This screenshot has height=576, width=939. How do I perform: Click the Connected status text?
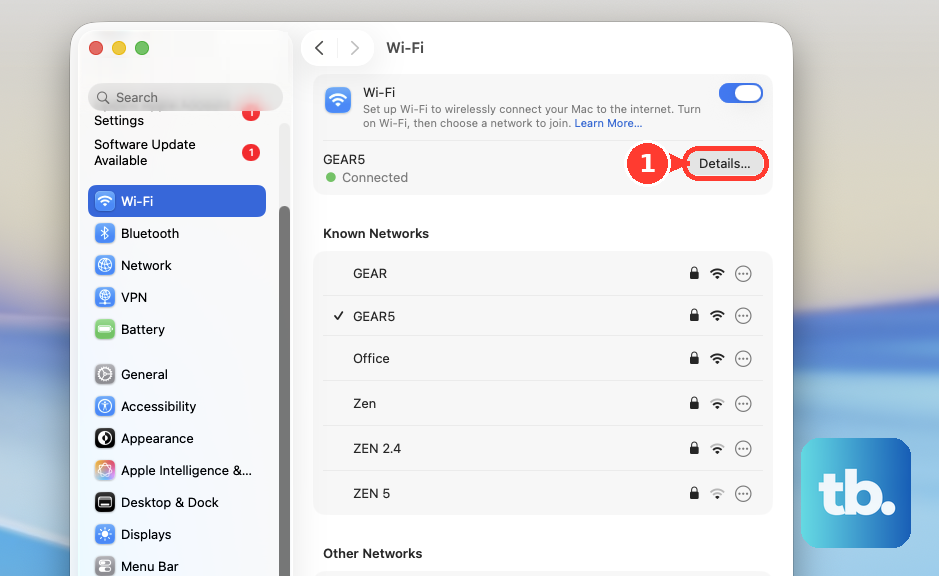(375, 178)
